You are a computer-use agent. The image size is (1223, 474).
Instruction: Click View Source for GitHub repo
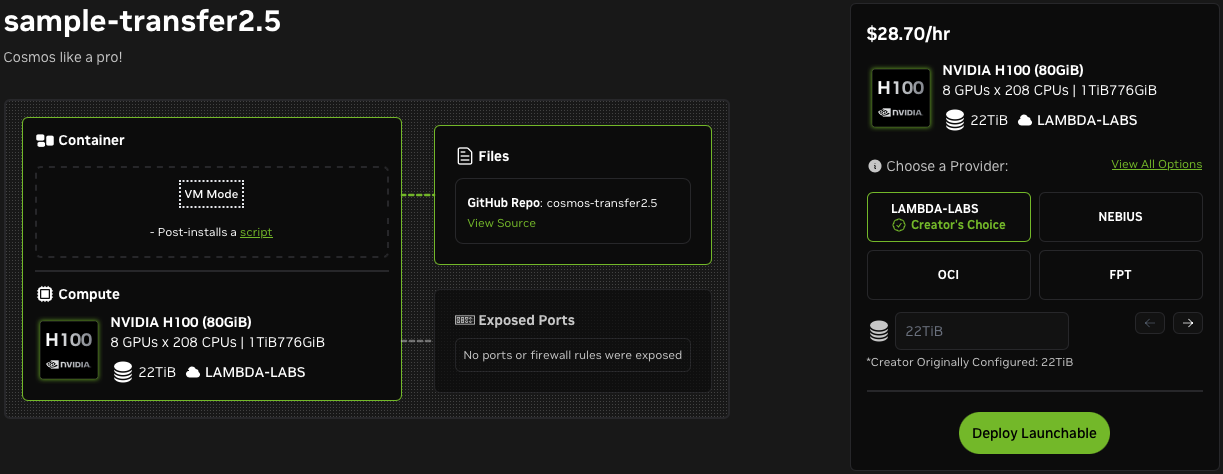(501, 223)
